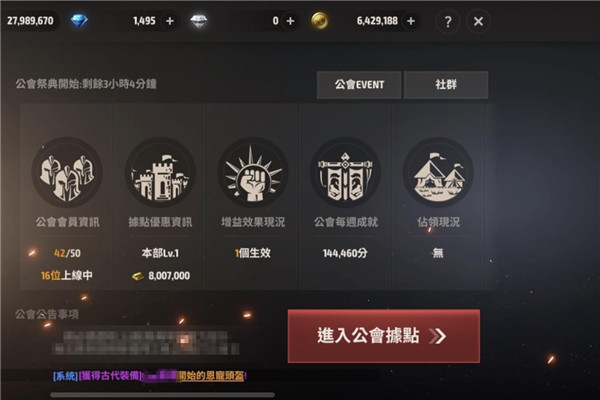Screen dimensions: 600x400
Task: Open the 佔領現況 tent icon
Action: (x=438, y=173)
